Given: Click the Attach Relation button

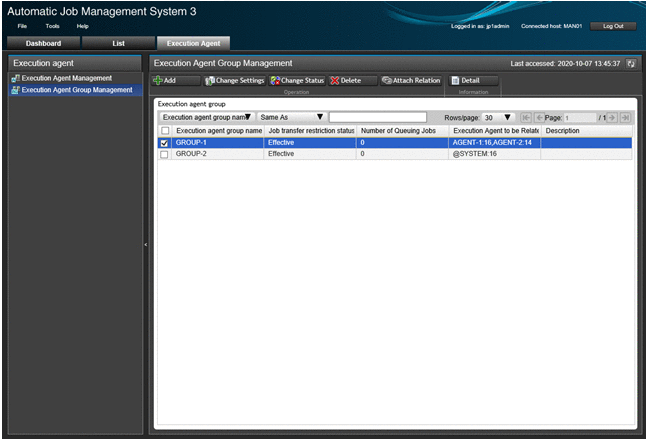Looking at the screenshot, I should click(x=411, y=80).
